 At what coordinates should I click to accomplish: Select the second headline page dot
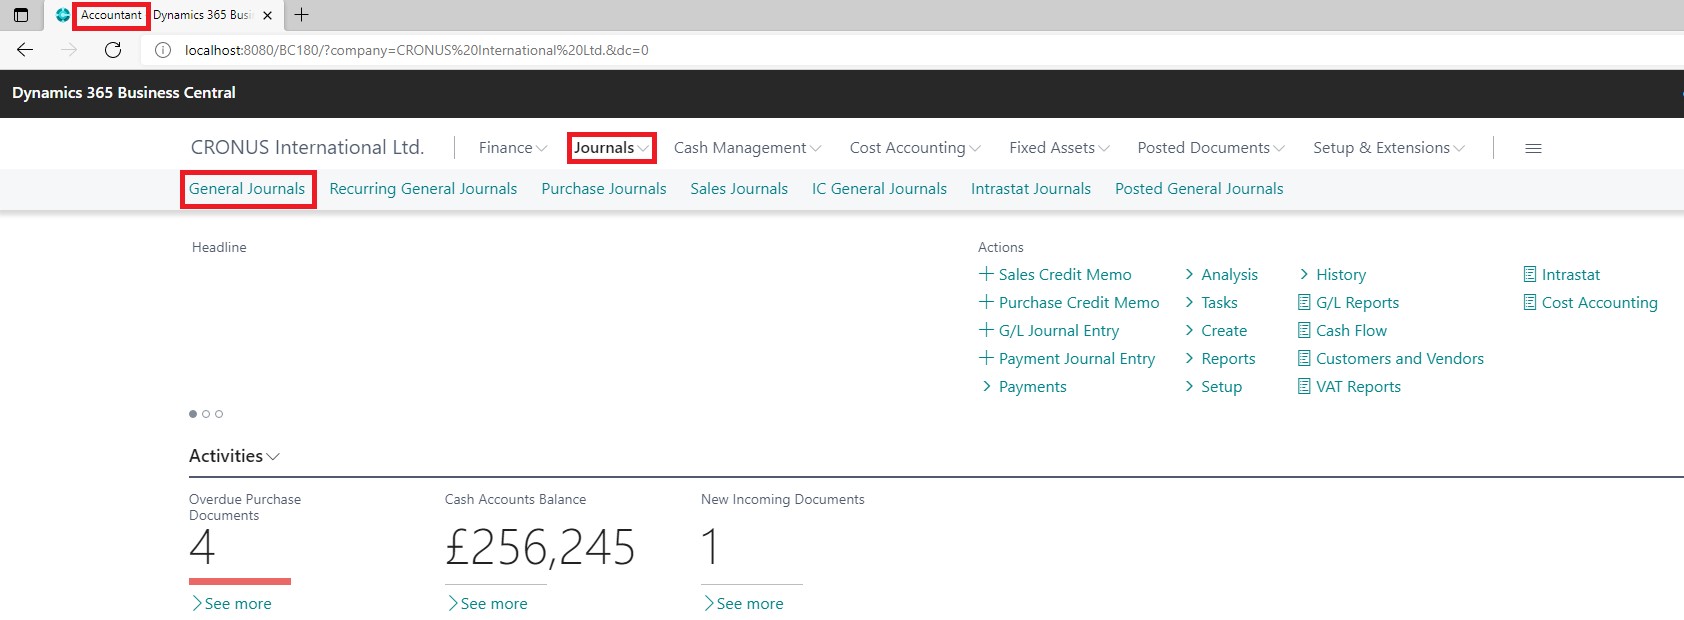pos(206,414)
